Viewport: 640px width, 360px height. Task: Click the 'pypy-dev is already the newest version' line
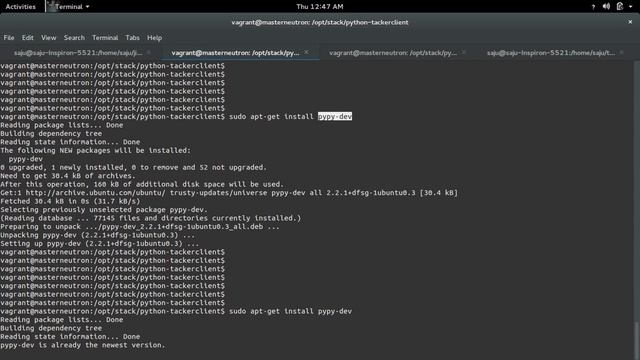tap(82, 345)
